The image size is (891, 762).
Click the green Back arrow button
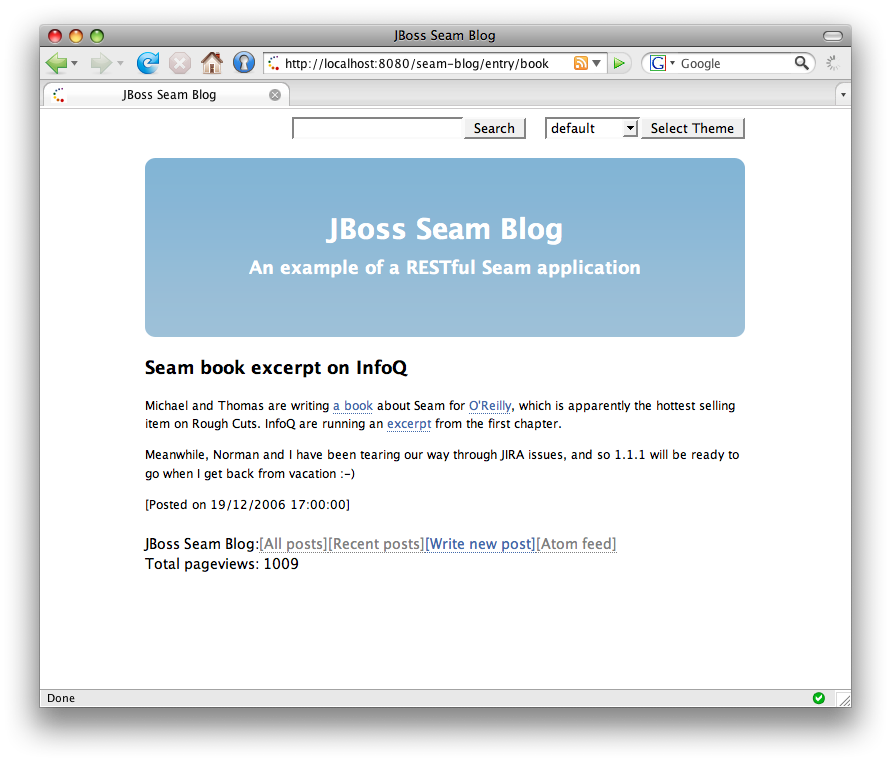pos(56,64)
